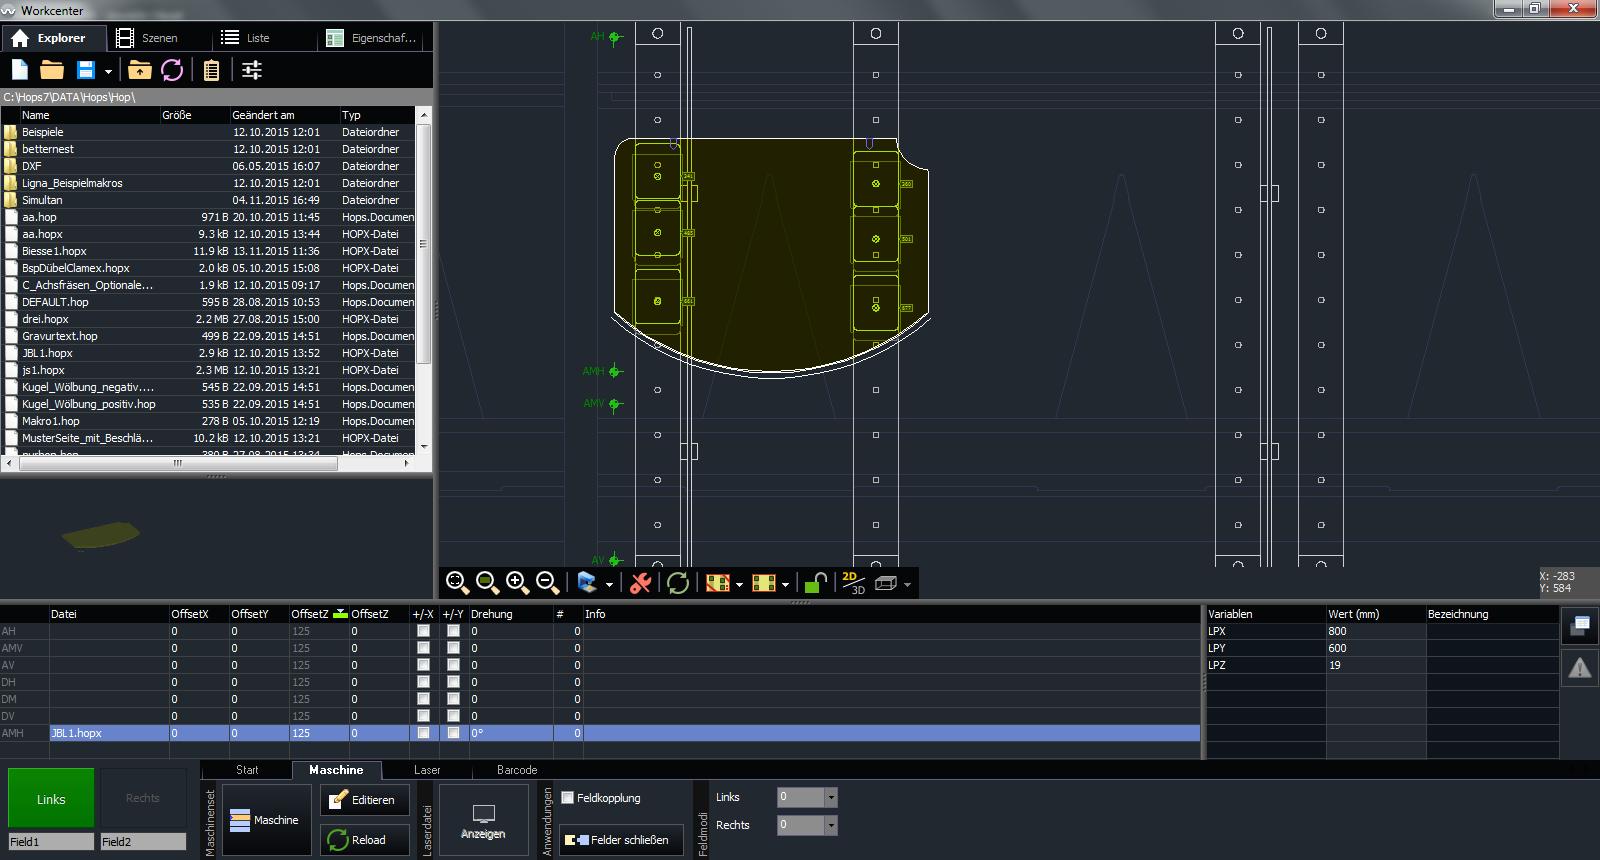Click the Field1 input field
This screenshot has height=860, width=1600.
(x=51, y=842)
